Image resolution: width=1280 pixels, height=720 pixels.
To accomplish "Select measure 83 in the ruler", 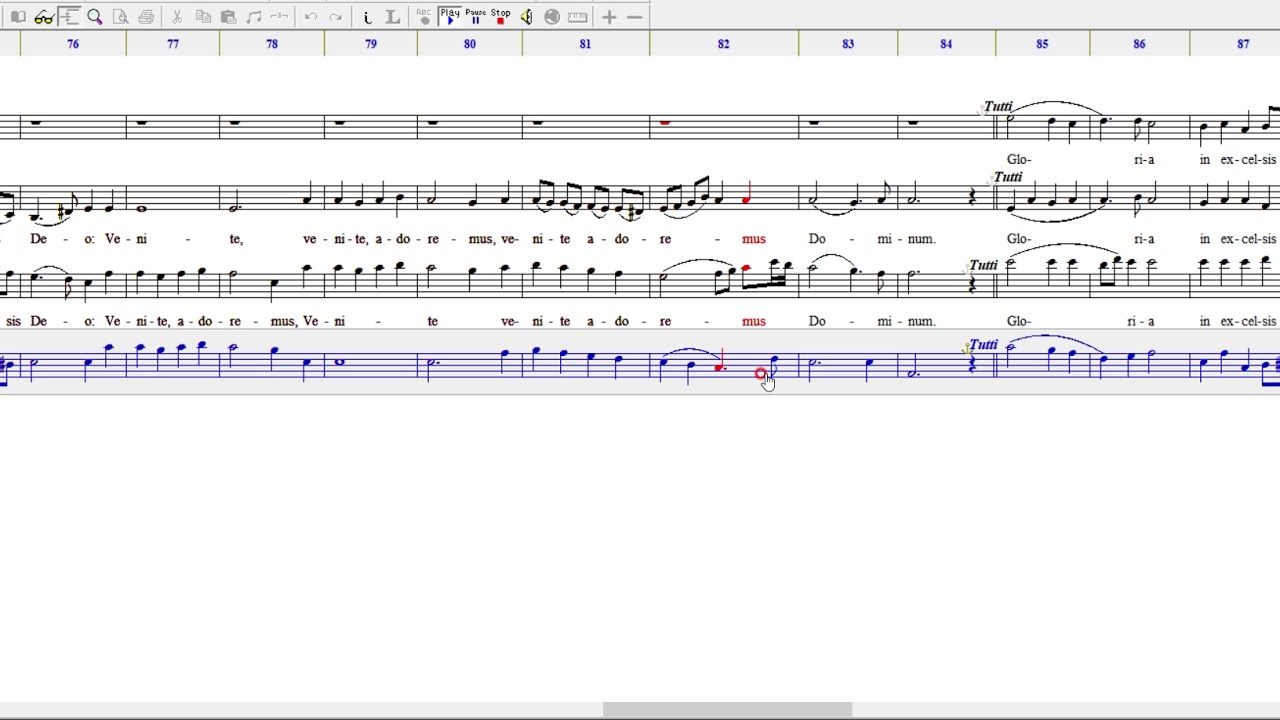I will pyautogui.click(x=848, y=44).
